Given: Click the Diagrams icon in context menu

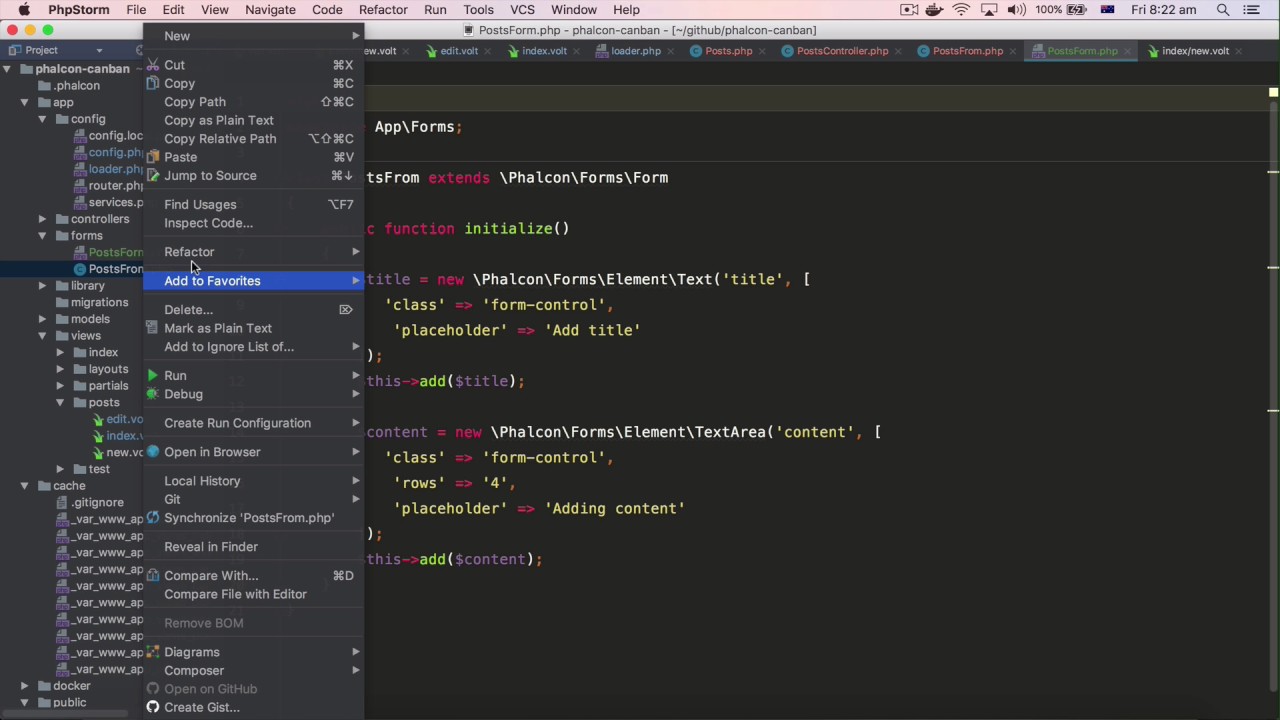Looking at the screenshot, I should 153,652.
